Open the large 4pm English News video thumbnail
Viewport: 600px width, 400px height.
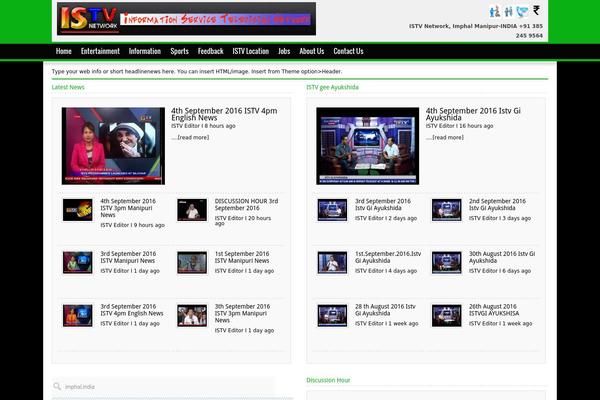[x=113, y=146]
